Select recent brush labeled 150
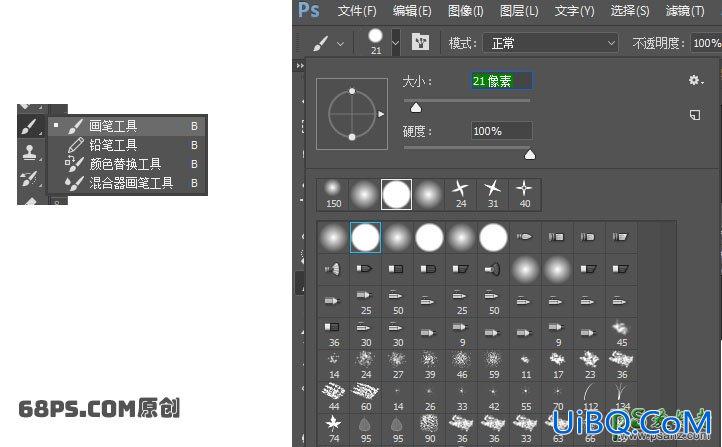Viewport: 722px width, 447px height. pos(332,194)
